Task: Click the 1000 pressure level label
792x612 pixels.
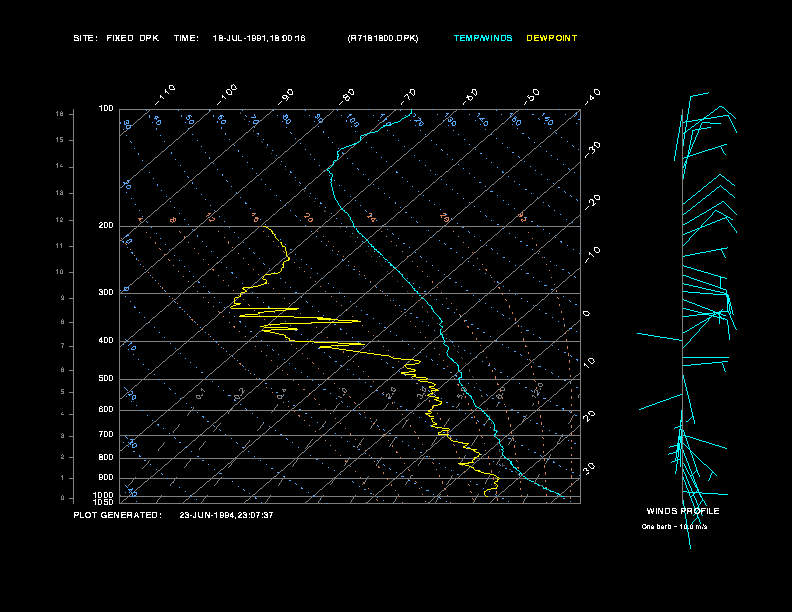Action: [104, 495]
